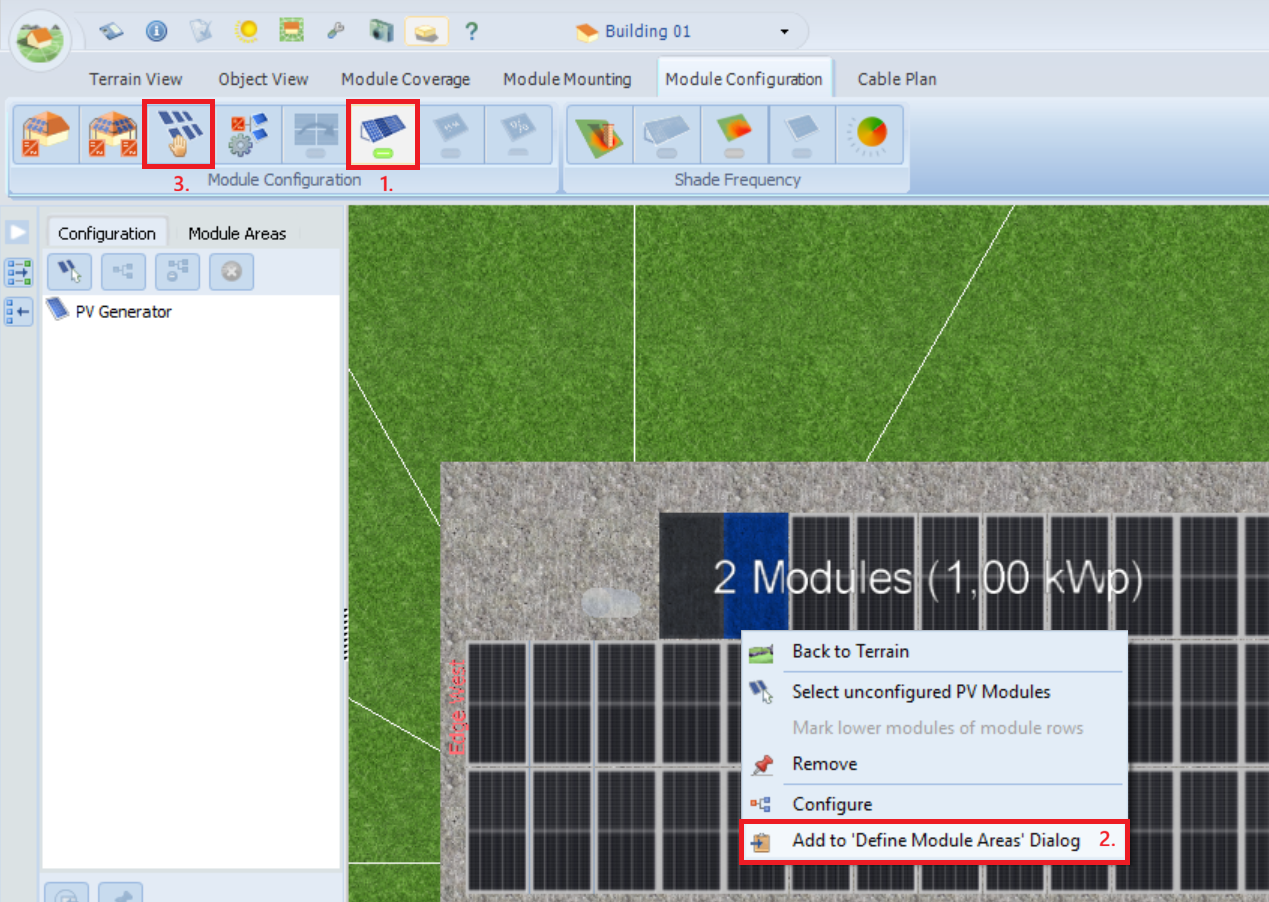Click the blue highlighted PV module
The width and height of the screenshot is (1269, 902).
pos(755,574)
